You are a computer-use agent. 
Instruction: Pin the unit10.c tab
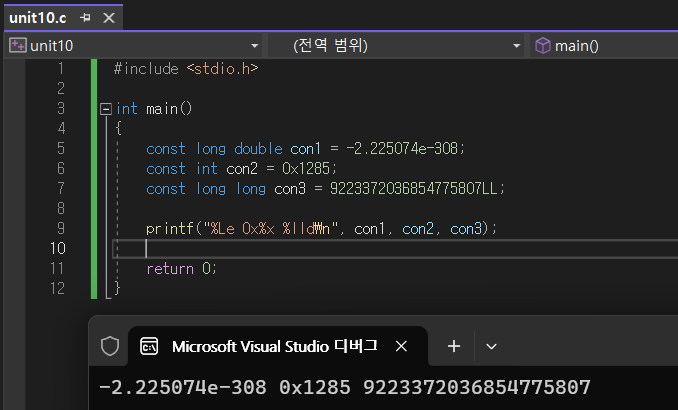point(85,18)
